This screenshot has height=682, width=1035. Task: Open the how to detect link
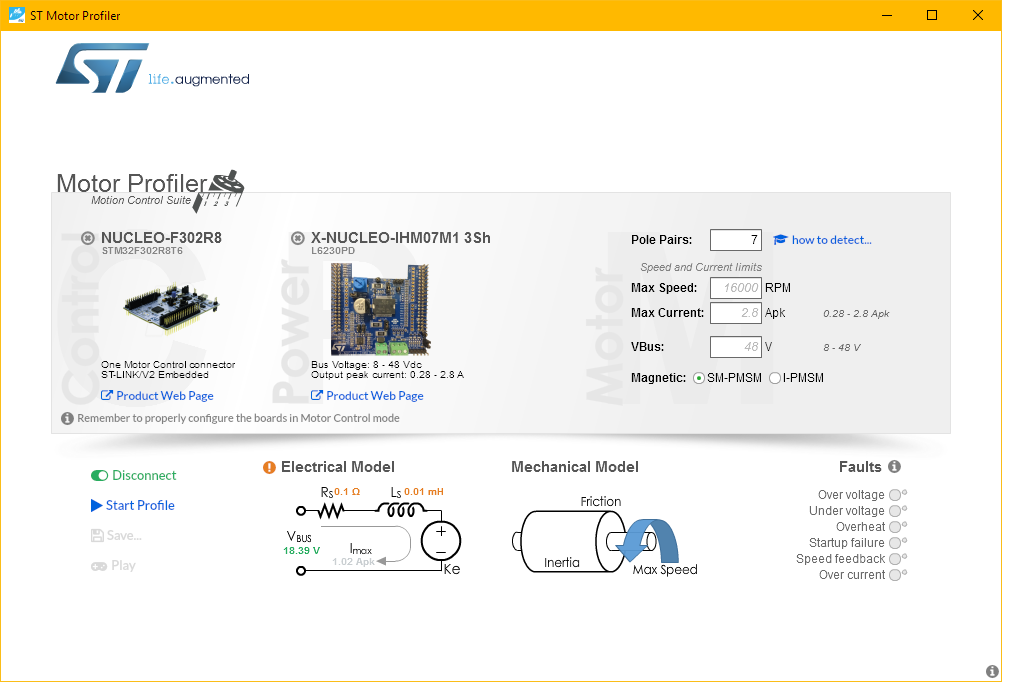(832, 240)
